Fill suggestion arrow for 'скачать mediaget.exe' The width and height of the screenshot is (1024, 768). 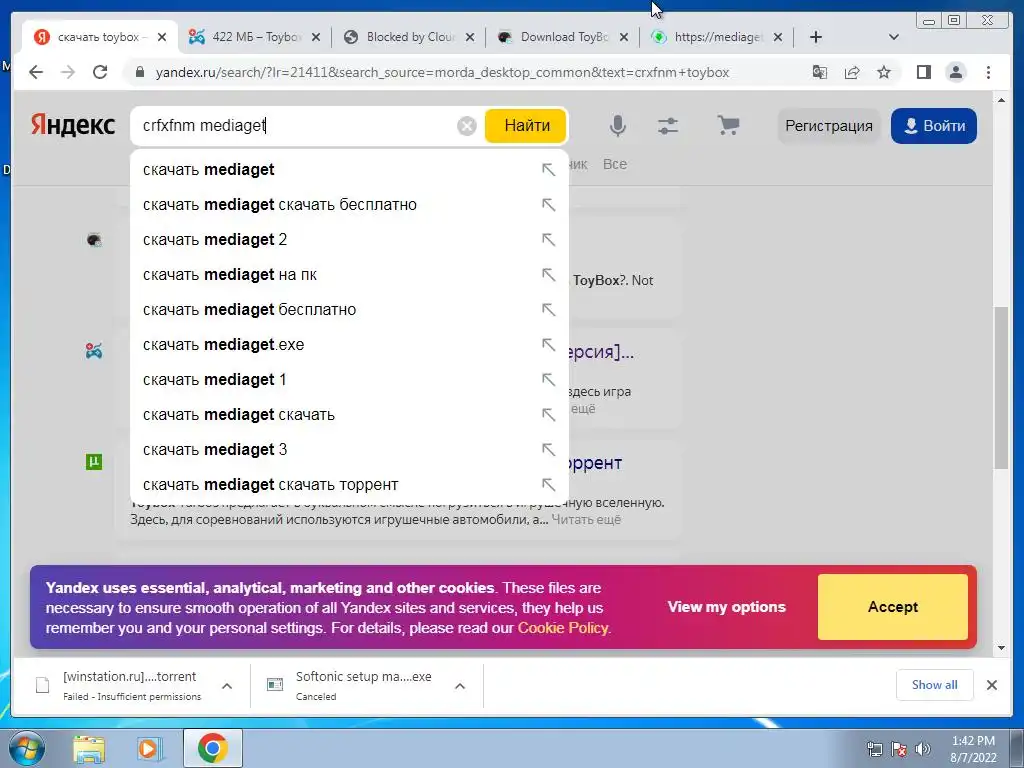[x=549, y=345]
